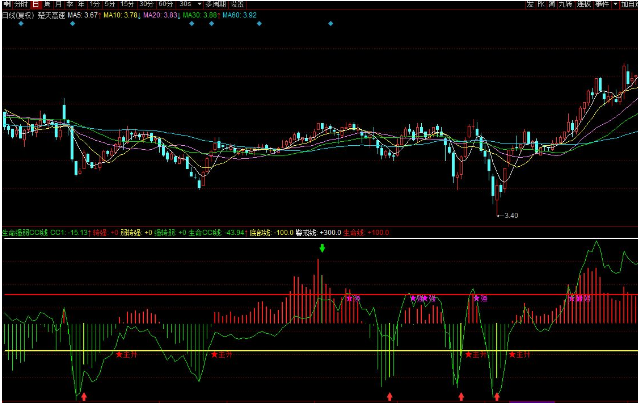Open the dropdown arrow beside 30s
The image size is (638, 404).
[x=199, y=4]
